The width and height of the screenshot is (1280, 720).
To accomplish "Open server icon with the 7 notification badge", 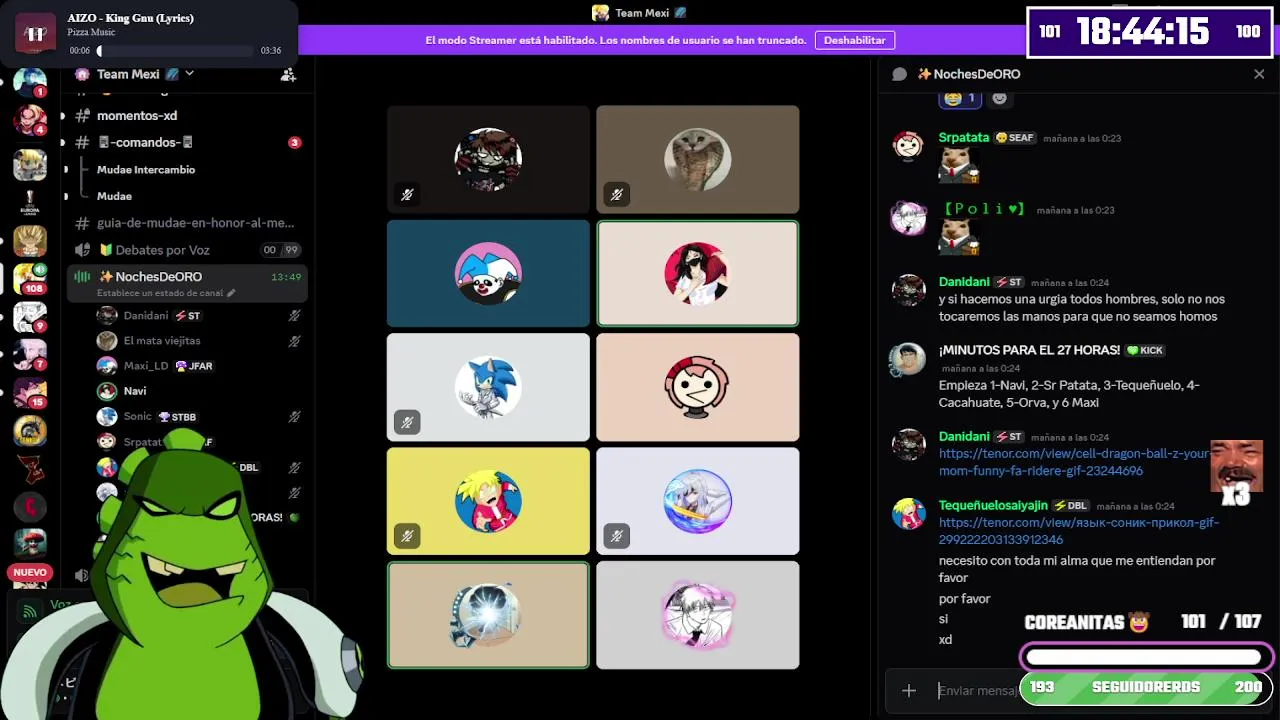I will click(x=29, y=355).
